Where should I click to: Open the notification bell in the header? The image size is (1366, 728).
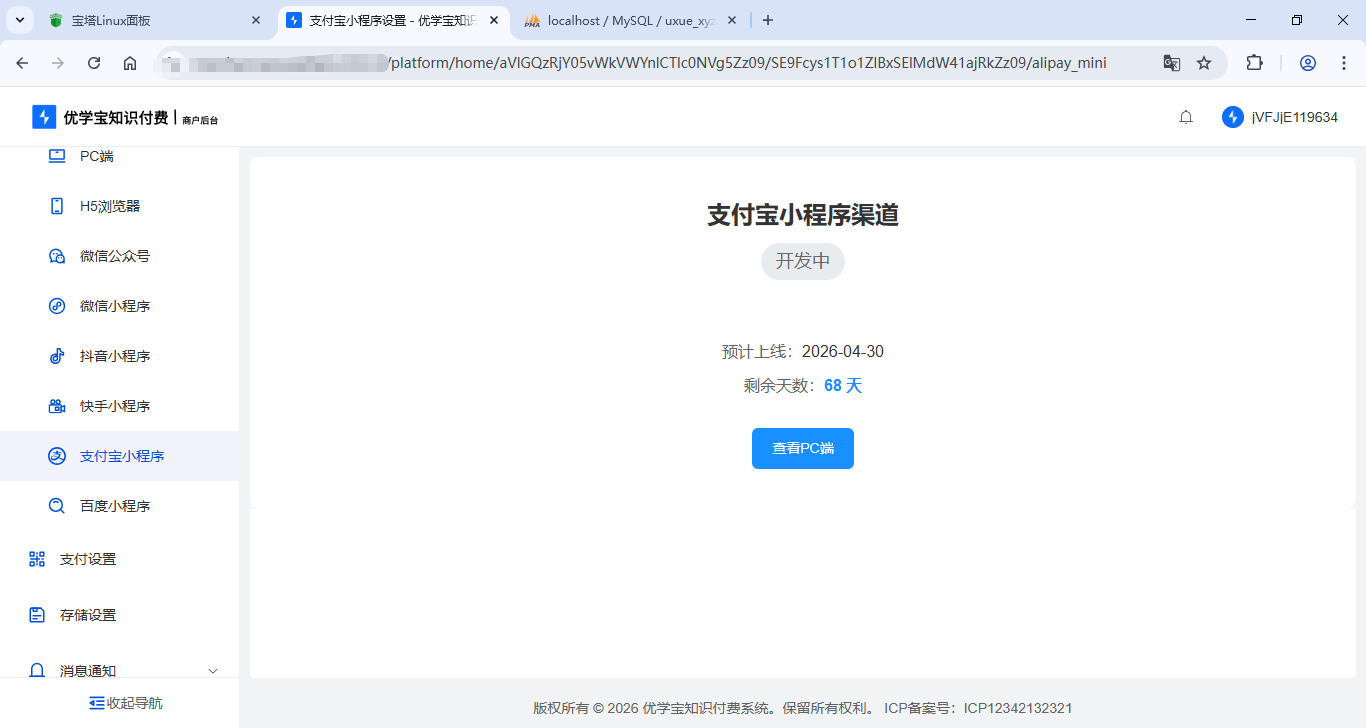(1185, 116)
